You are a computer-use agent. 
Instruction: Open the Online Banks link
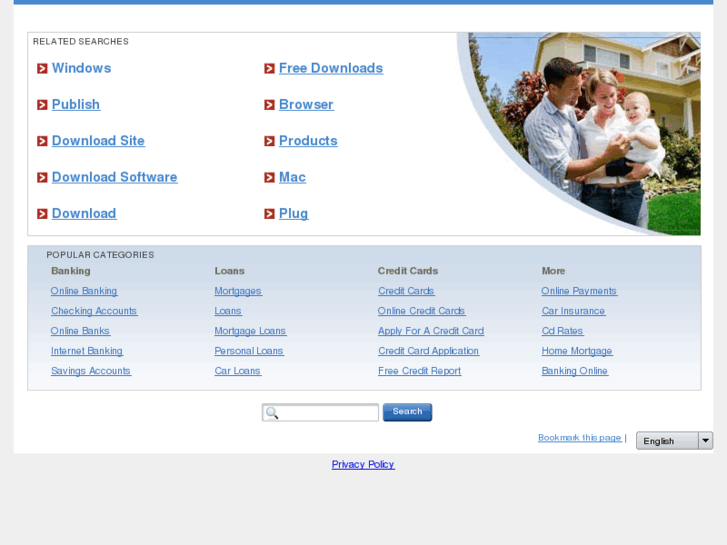coord(80,331)
